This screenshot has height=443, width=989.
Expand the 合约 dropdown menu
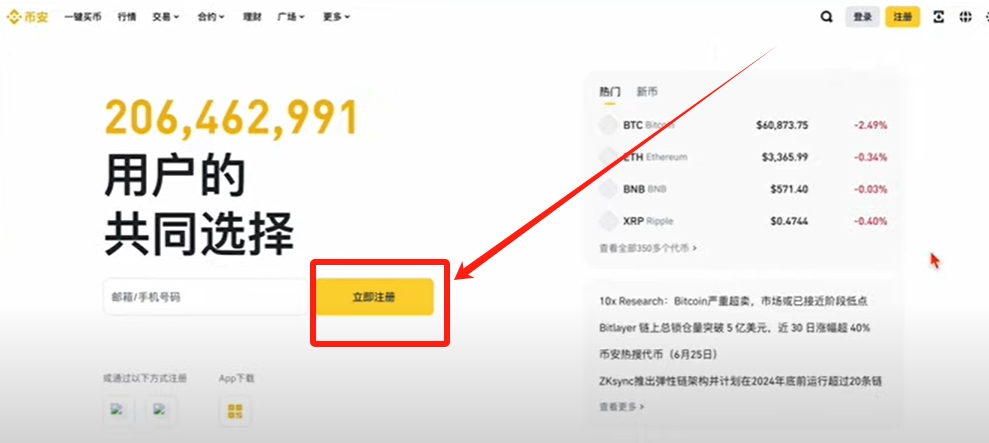pyautogui.click(x=211, y=17)
